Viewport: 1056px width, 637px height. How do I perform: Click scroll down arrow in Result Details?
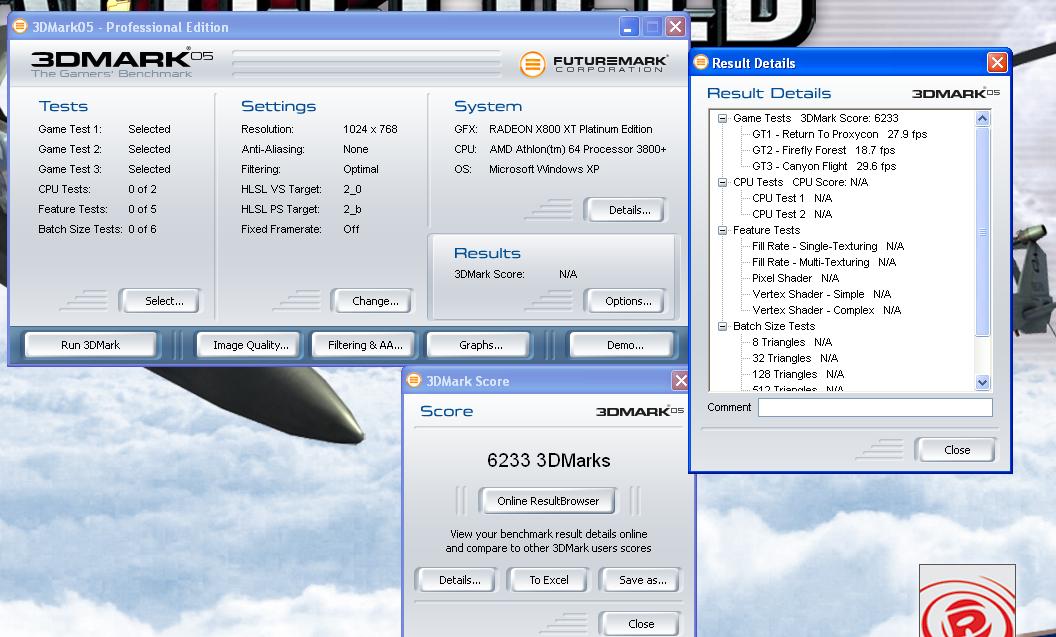point(982,382)
